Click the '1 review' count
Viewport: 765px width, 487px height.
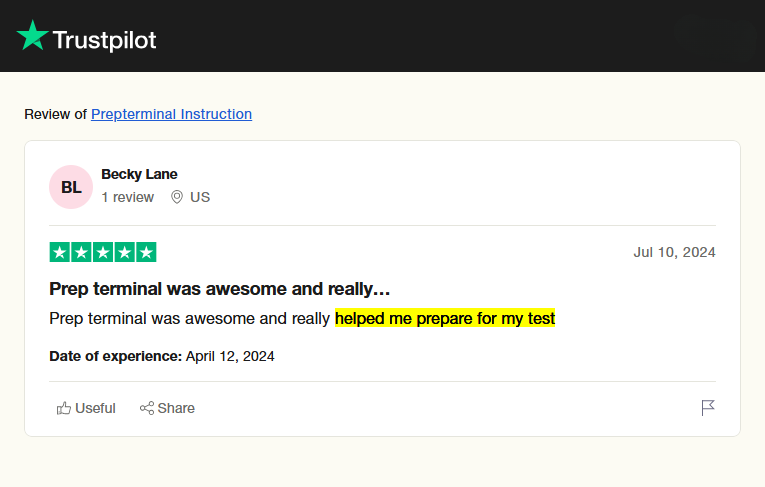coord(127,197)
